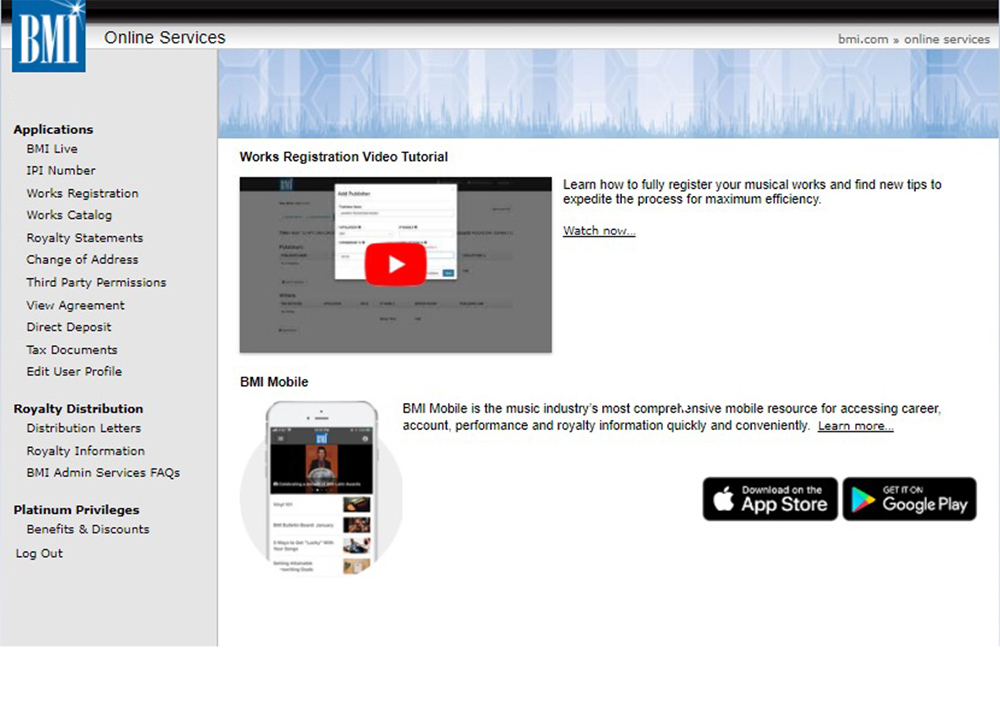Image resolution: width=1000 pixels, height=714 pixels.
Task: Follow the Learn more link for BMI Mobile
Action: (855, 426)
